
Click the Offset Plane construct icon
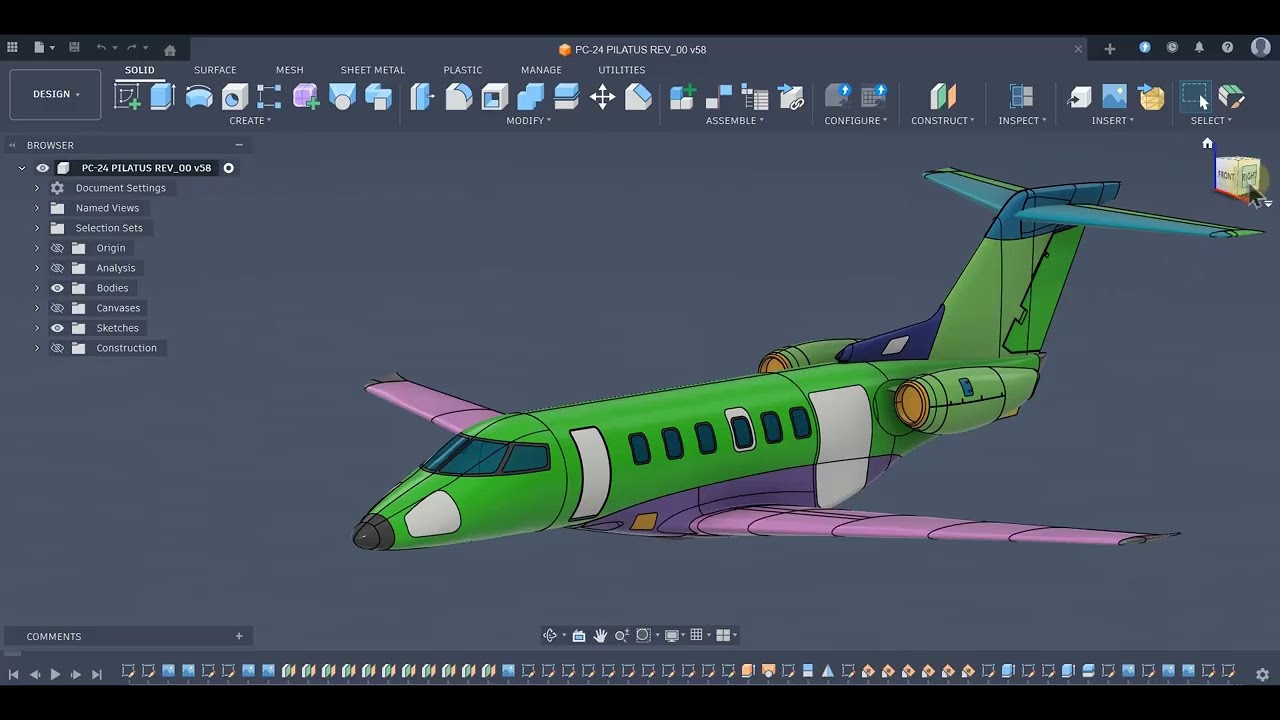942,96
